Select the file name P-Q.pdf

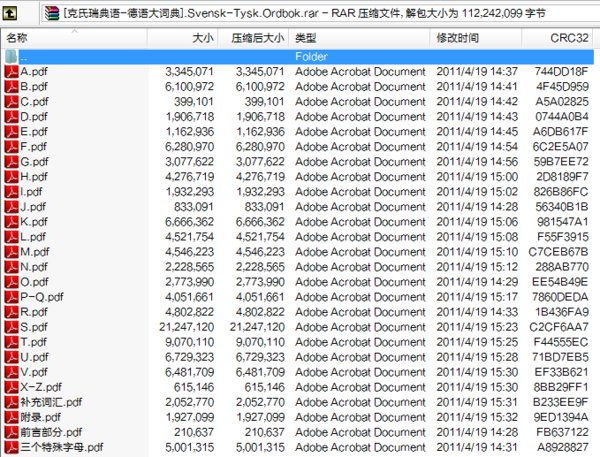coord(42,297)
